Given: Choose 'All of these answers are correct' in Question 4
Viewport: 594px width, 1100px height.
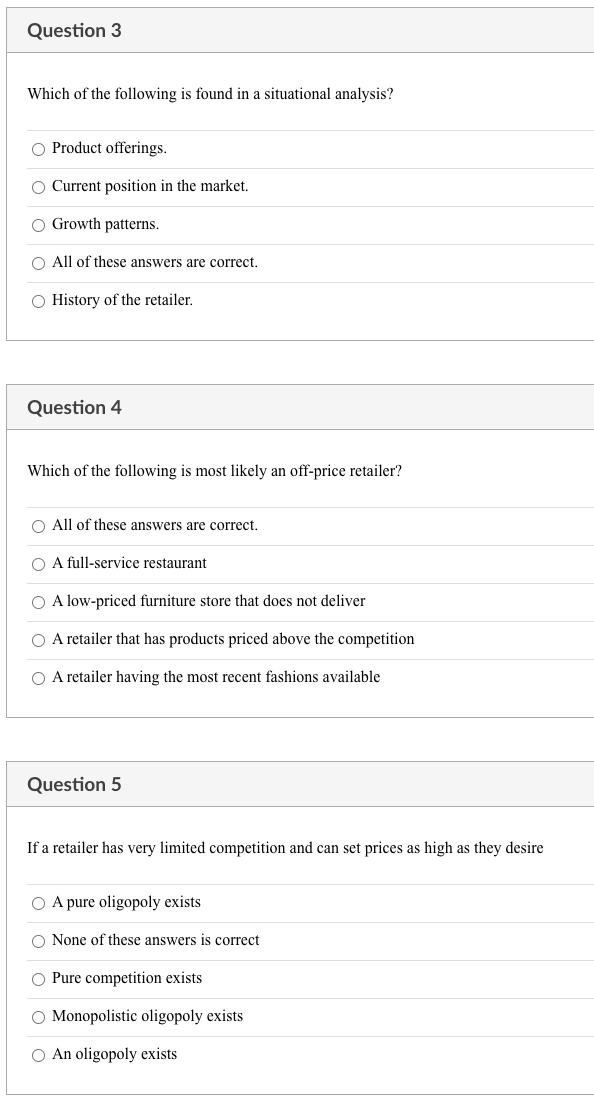Looking at the screenshot, I should tap(38, 525).
